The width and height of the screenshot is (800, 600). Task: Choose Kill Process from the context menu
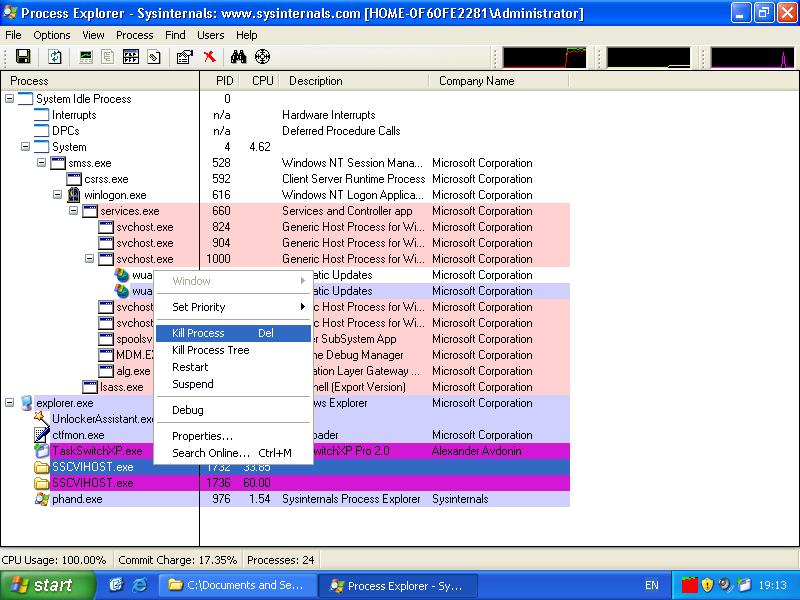[x=234, y=333]
